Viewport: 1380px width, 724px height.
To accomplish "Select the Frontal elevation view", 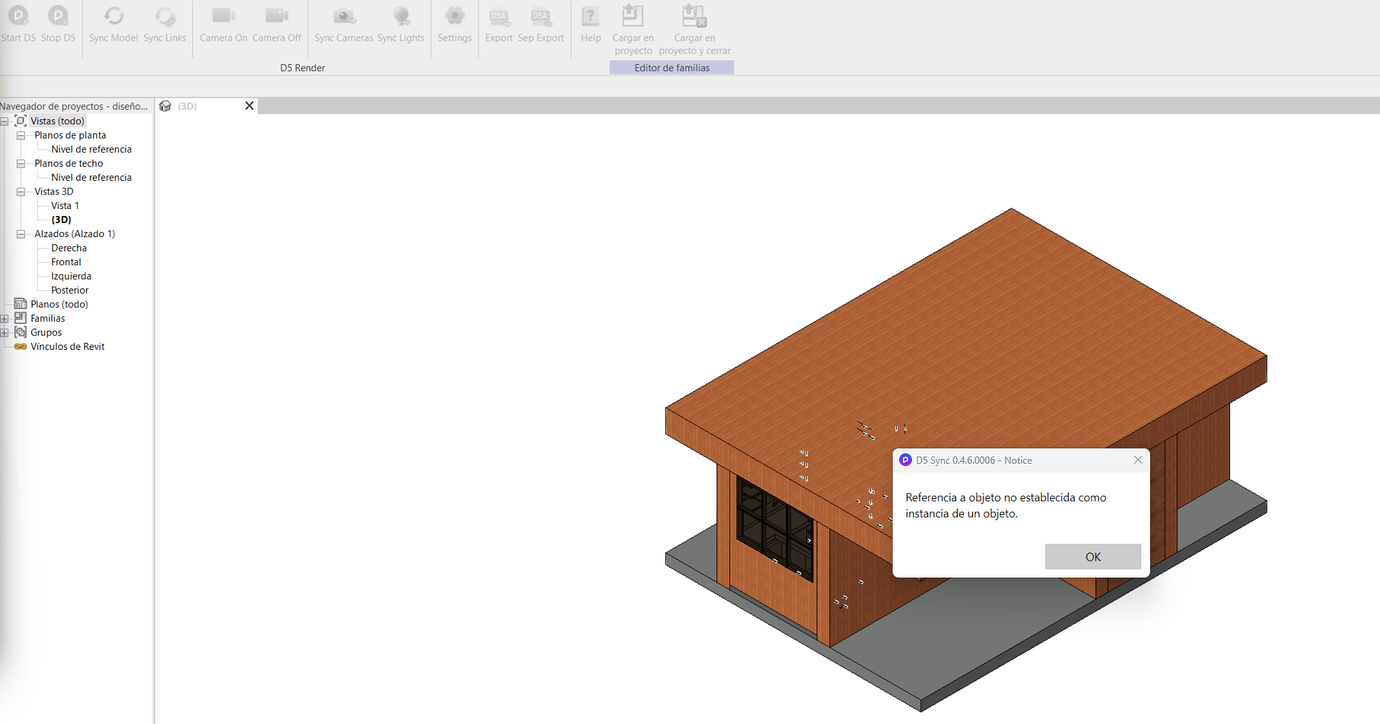I will [x=65, y=261].
